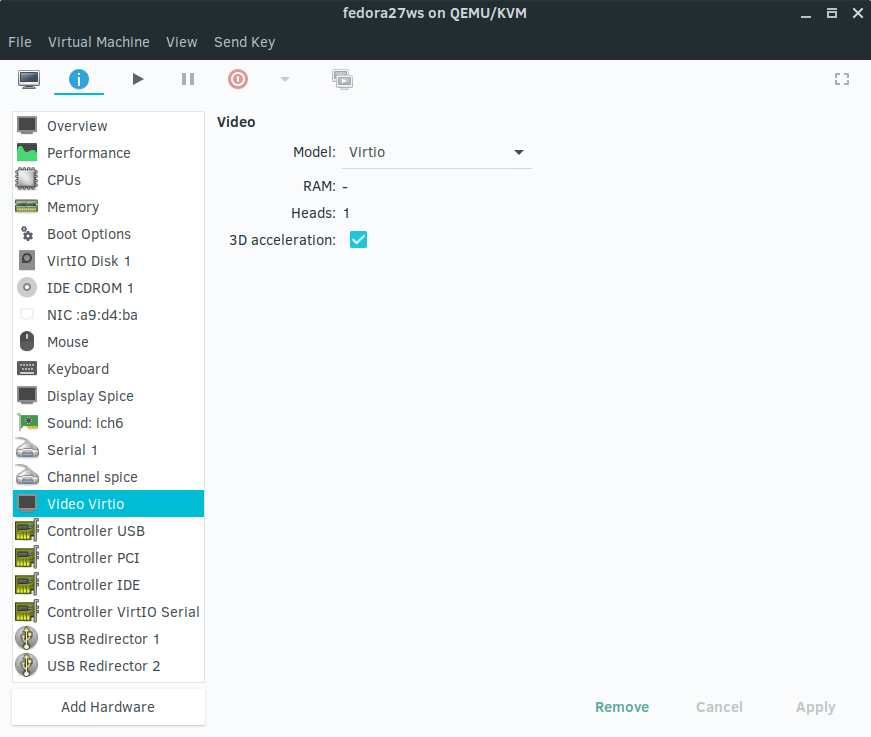Image resolution: width=871 pixels, height=737 pixels.
Task: Select Sound: ich6 entry
Action: pos(108,423)
